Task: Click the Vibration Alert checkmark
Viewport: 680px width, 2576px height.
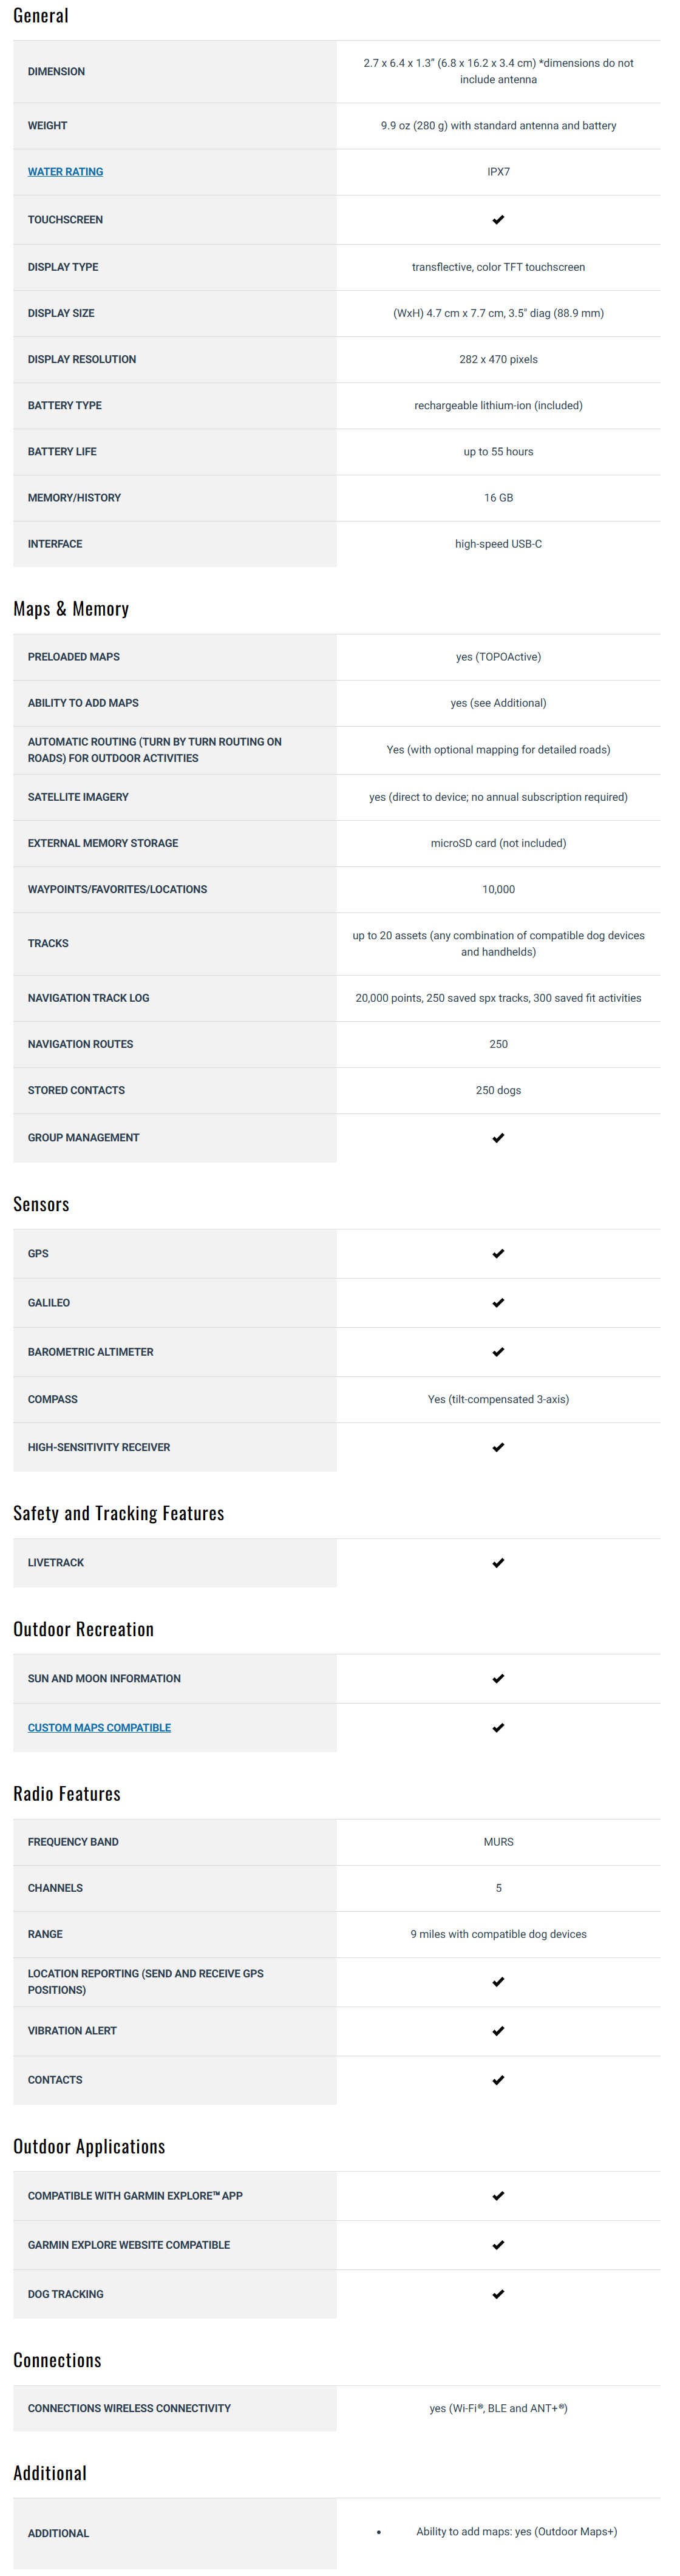Action: click(498, 2031)
